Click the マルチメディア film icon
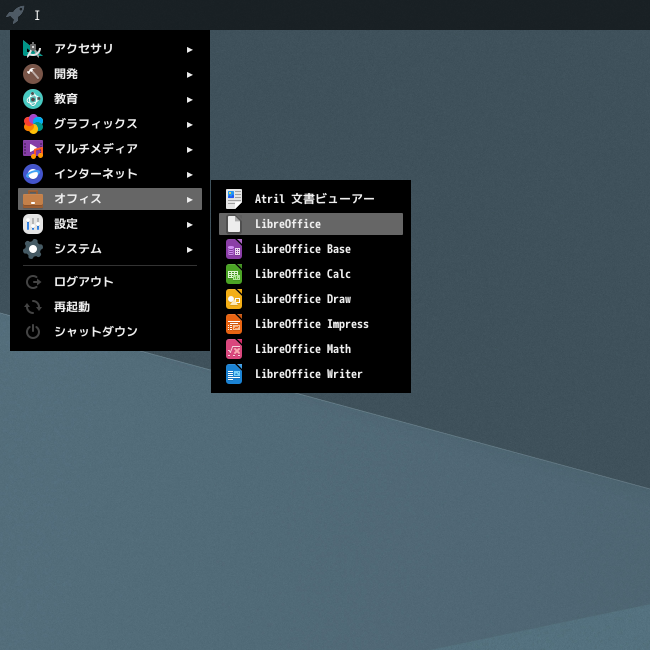Screen dimensions: 650x650 [x=33, y=149]
